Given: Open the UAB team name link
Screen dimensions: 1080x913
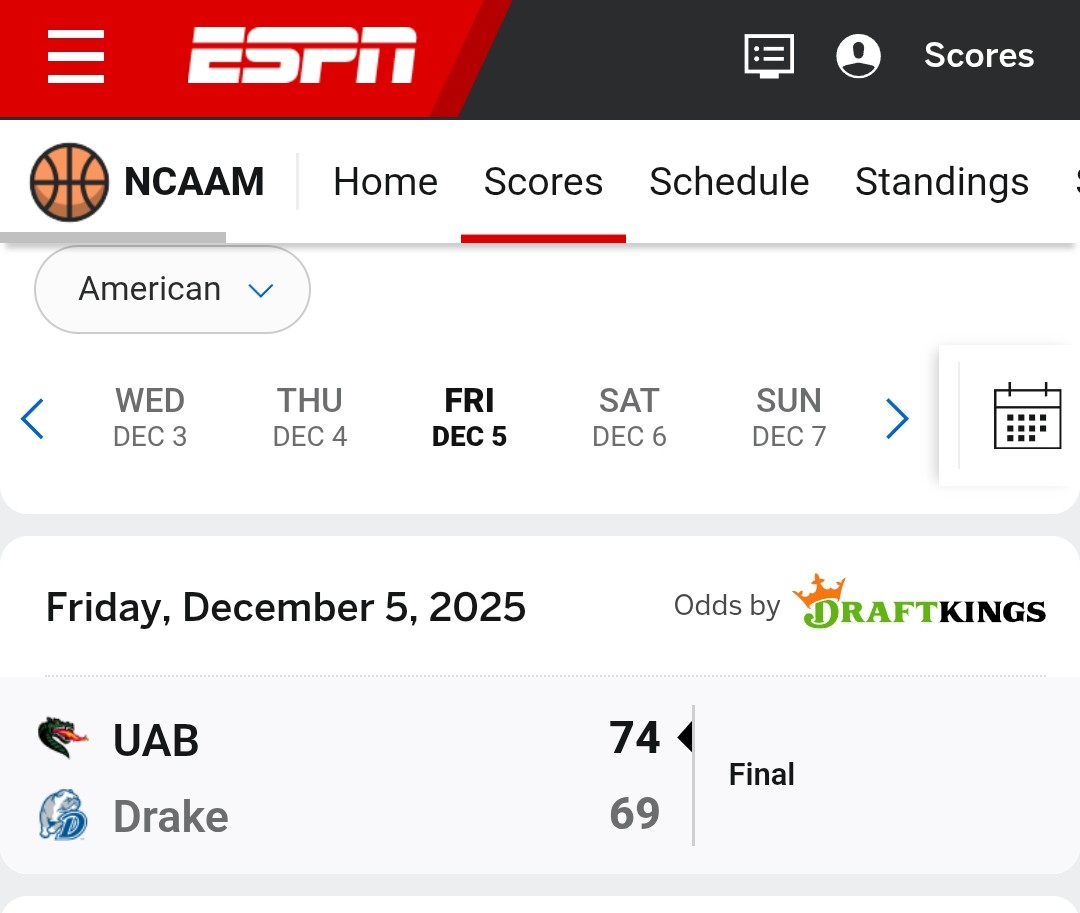Looking at the screenshot, I should 156,741.
